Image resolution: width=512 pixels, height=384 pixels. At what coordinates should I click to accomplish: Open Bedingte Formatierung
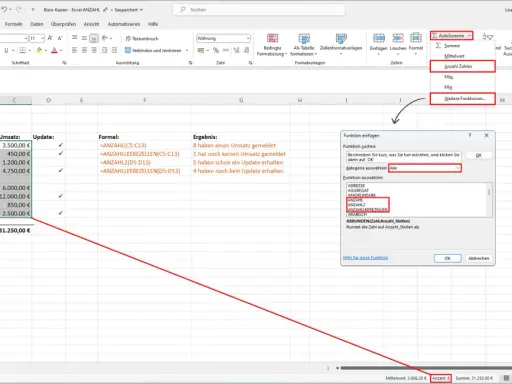(x=272, y=45)
